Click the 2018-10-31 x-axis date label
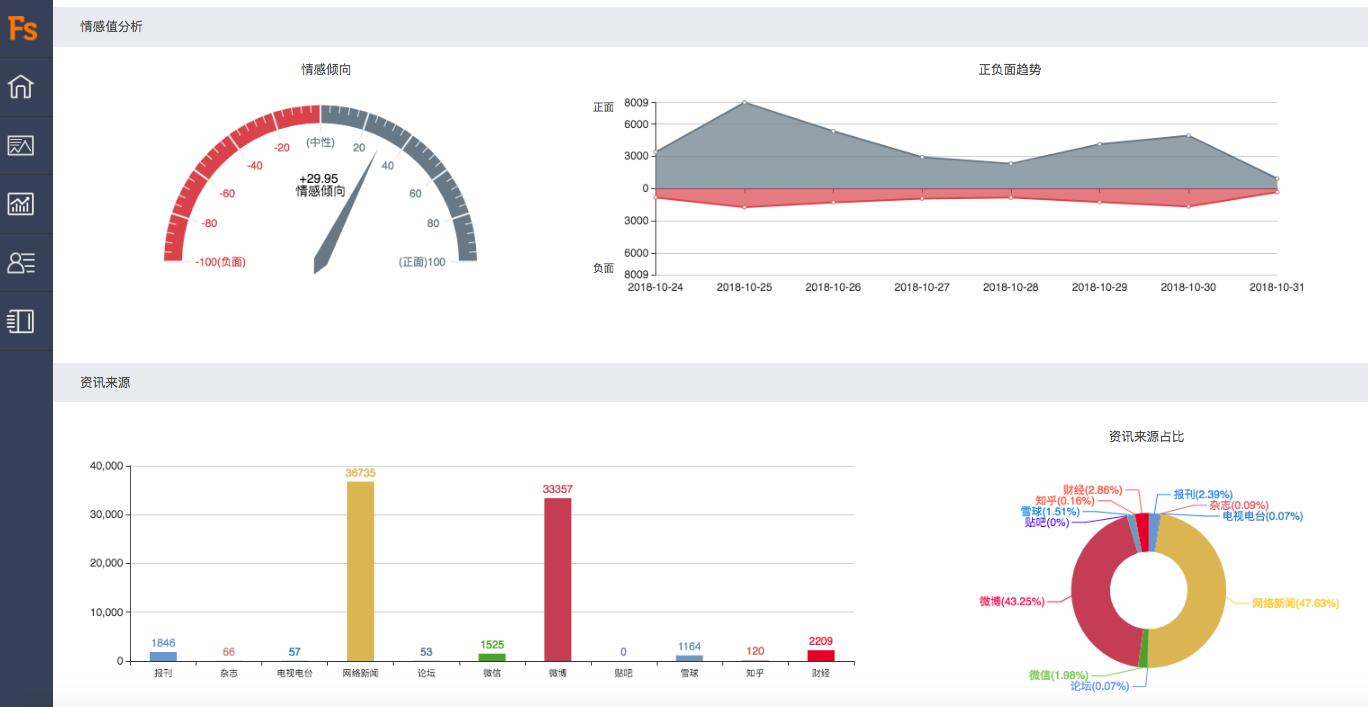The width and height of the screenshot is (1368, 707). 1277,287
